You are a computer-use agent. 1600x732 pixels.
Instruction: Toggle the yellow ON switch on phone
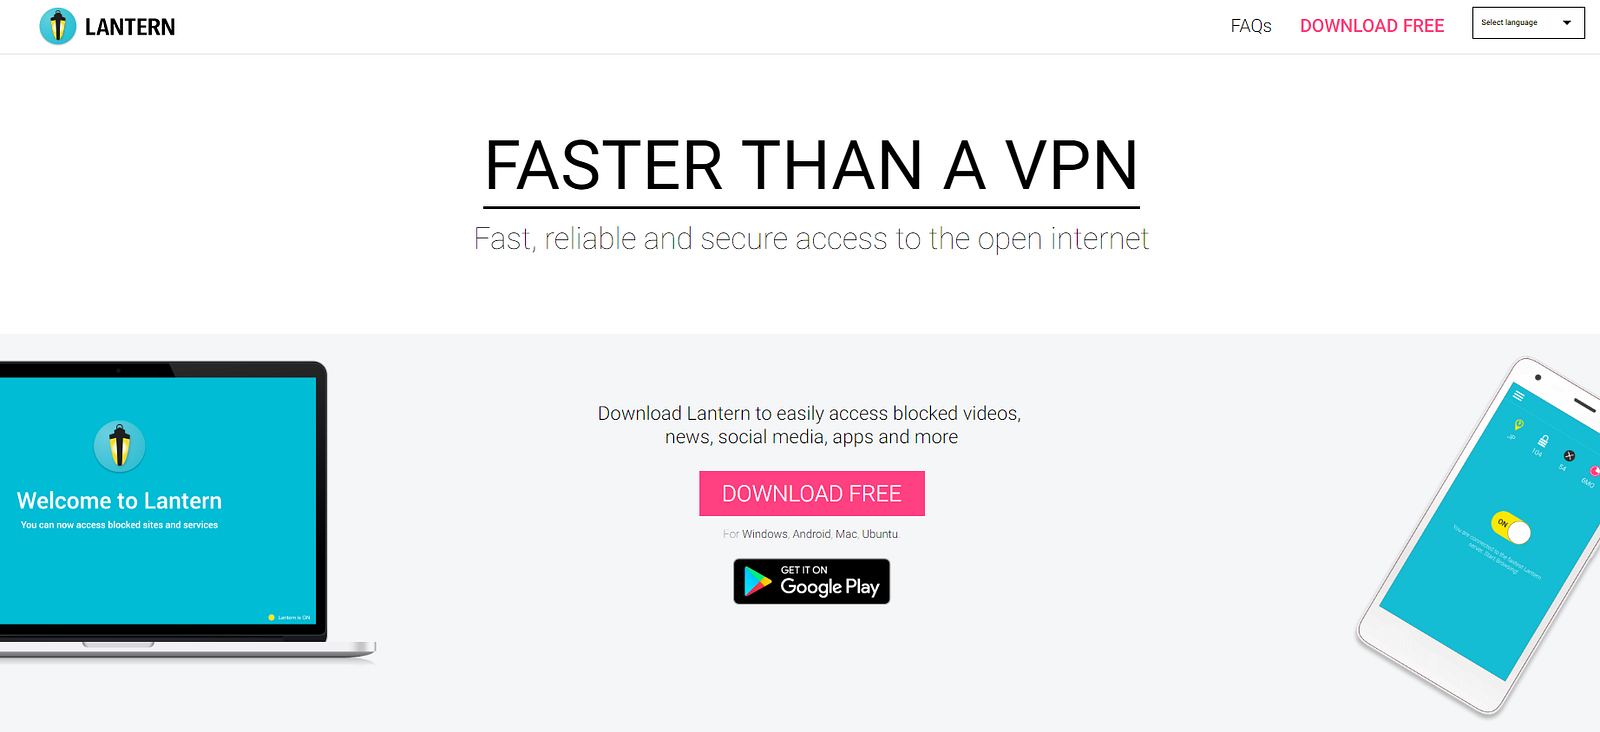click(x=1510, y=527)
